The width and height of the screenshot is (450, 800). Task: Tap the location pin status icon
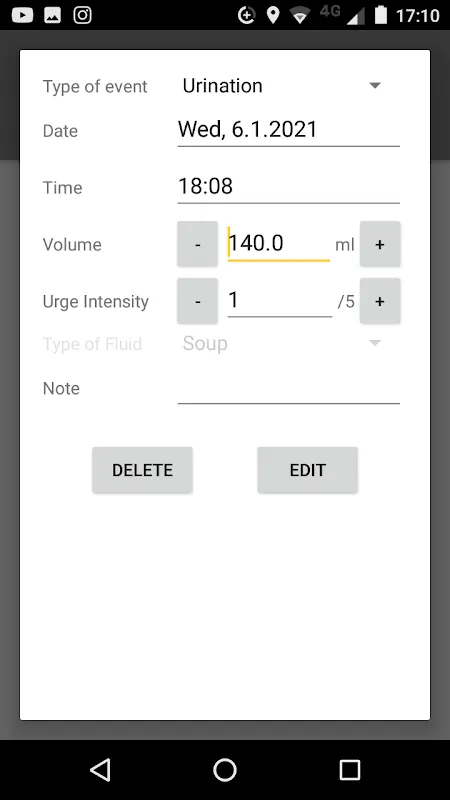(x=273, y=15)
